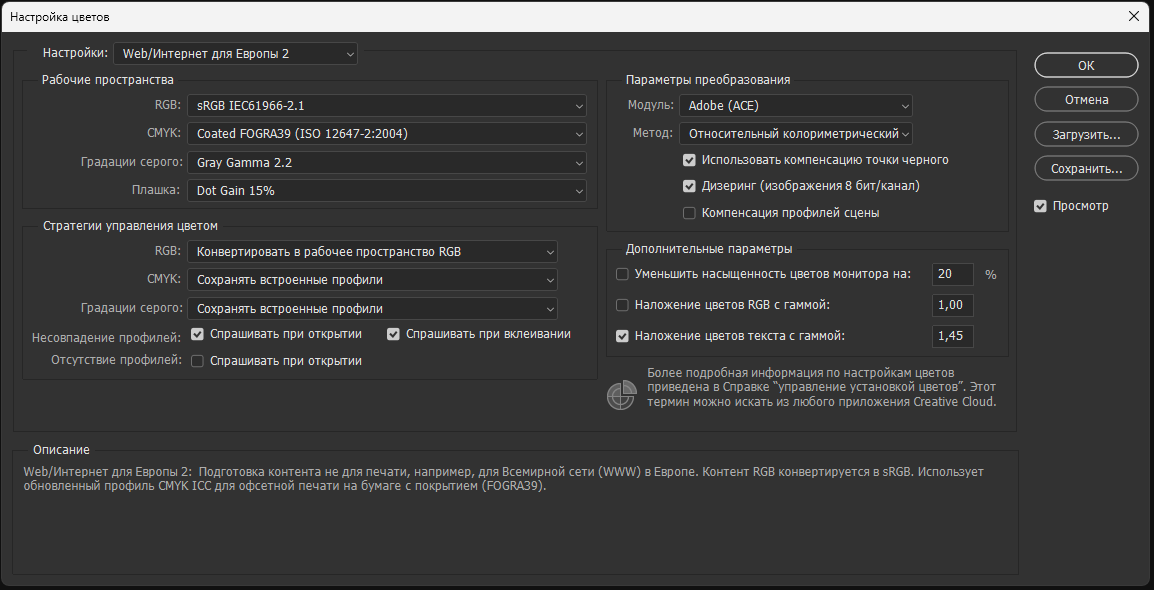Toggle Дизеринг (изображения 8 бит/канал) checkbox
The width and height of the screenshot is (1154, 590).
pyautogui.click(x=689, y=186)
